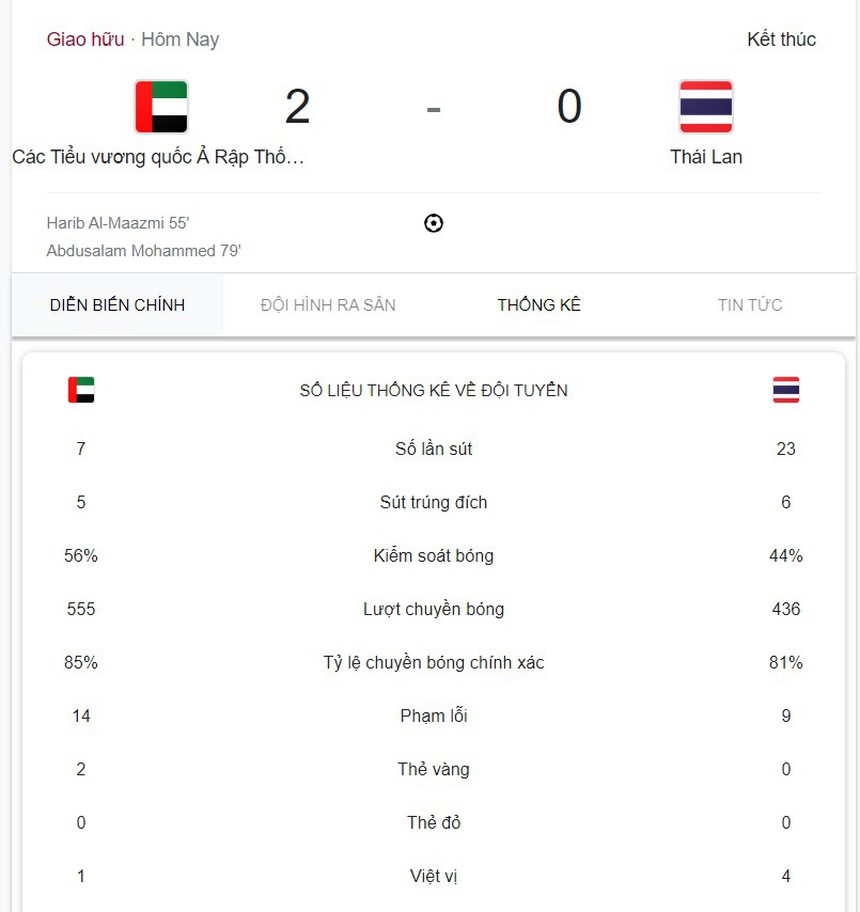Select the THỐNG KÊ tab
Screen dimensions: 860x912
539,305
